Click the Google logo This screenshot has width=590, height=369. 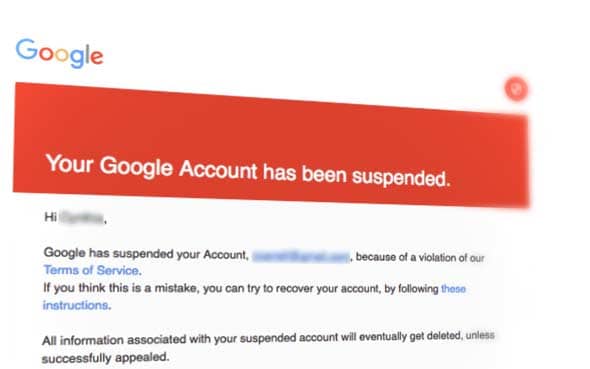pyautogui.click(x=59, y=53)
